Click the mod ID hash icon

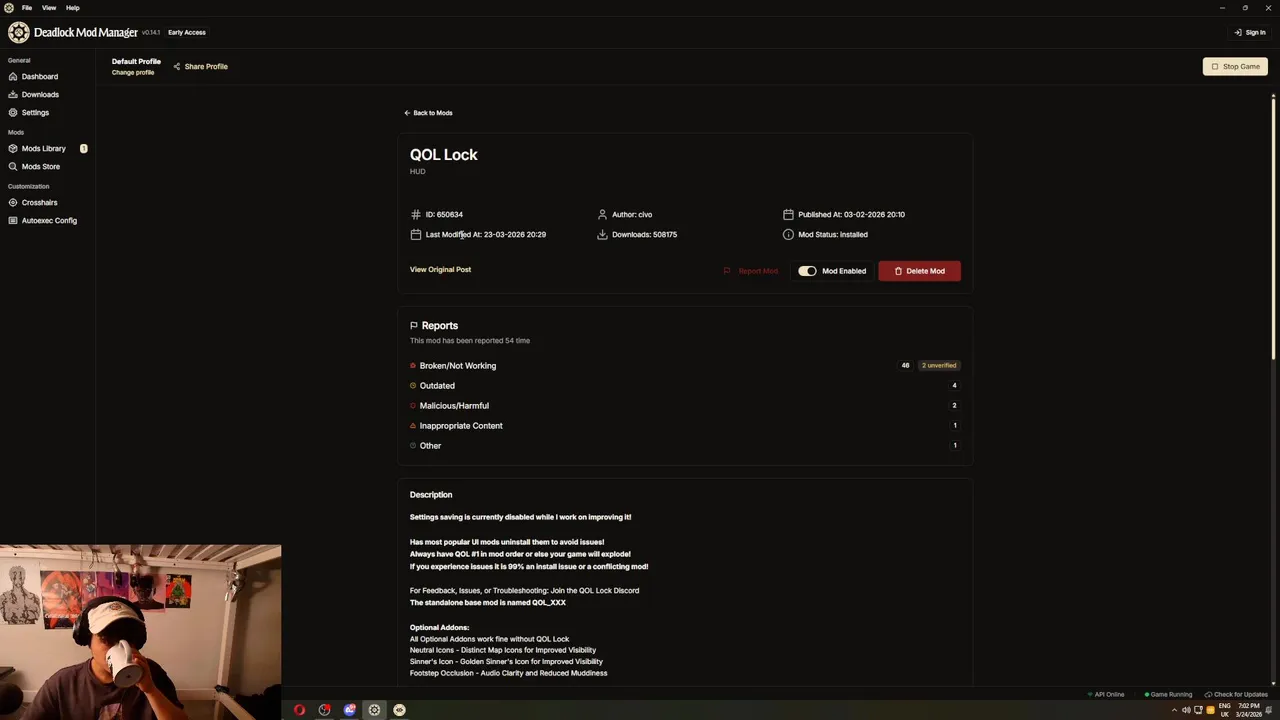tap(415, 214)
